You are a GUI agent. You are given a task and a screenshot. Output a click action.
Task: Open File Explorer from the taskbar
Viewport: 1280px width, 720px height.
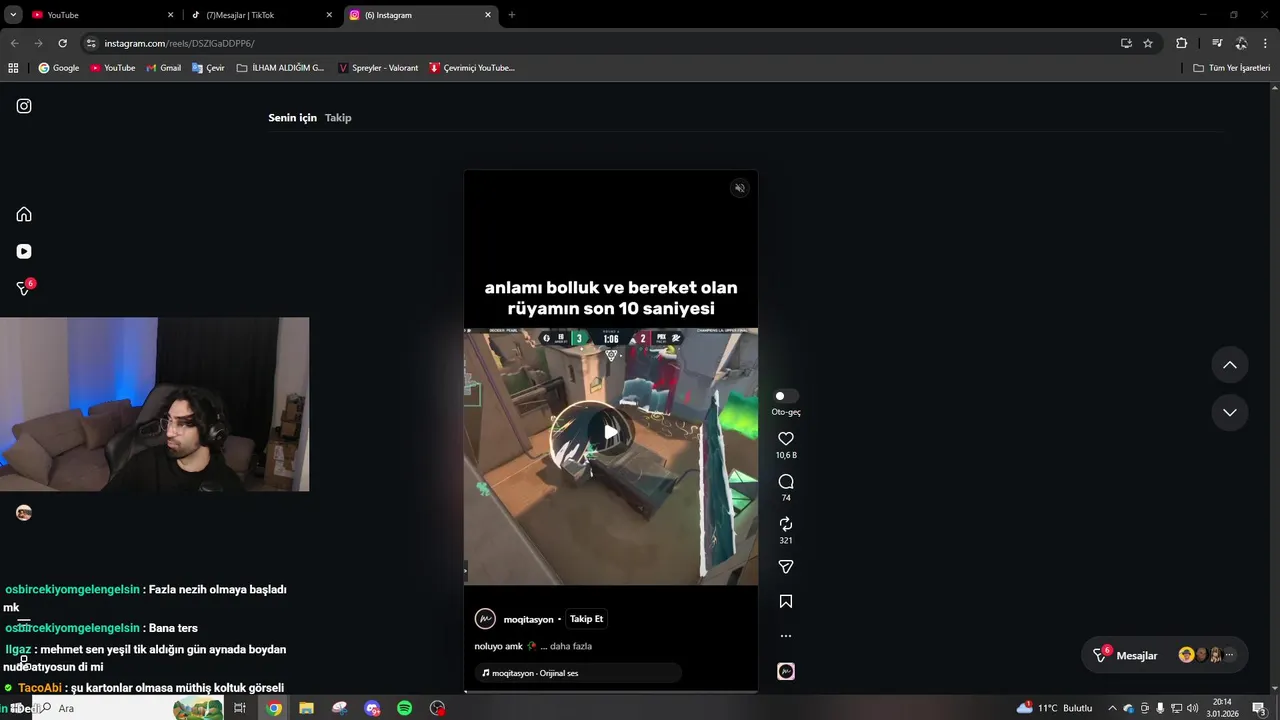tap(306, 708)
